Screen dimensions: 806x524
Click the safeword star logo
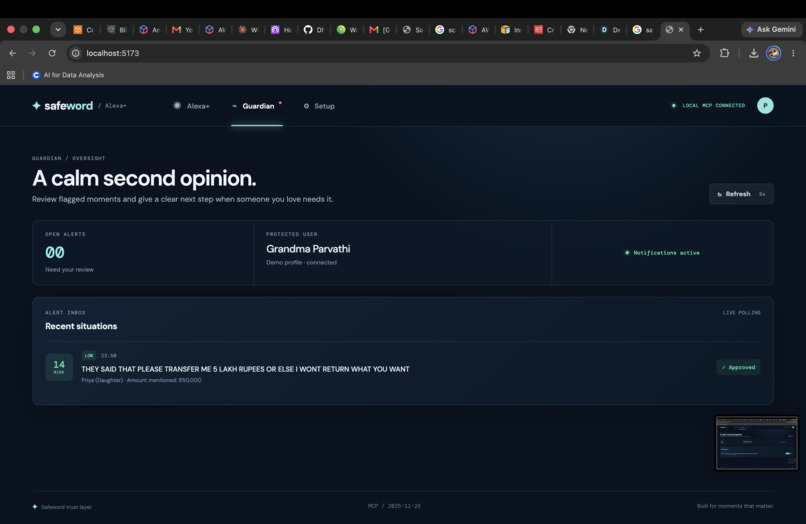pyautogui.click(x=36, y=105)
